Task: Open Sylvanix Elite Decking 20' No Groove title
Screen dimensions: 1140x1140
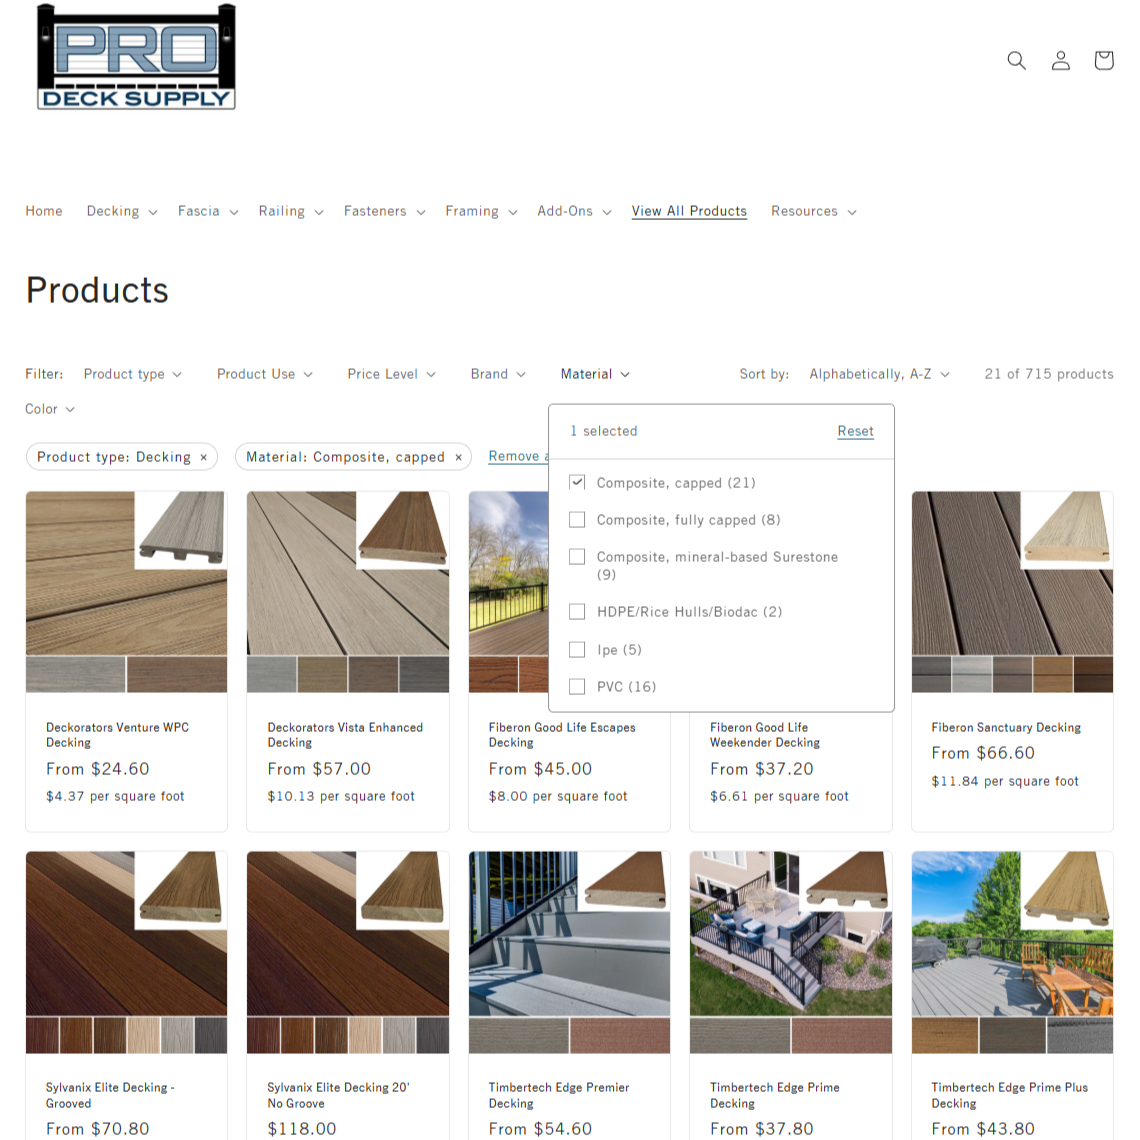Action: (x=338, y=1095)
